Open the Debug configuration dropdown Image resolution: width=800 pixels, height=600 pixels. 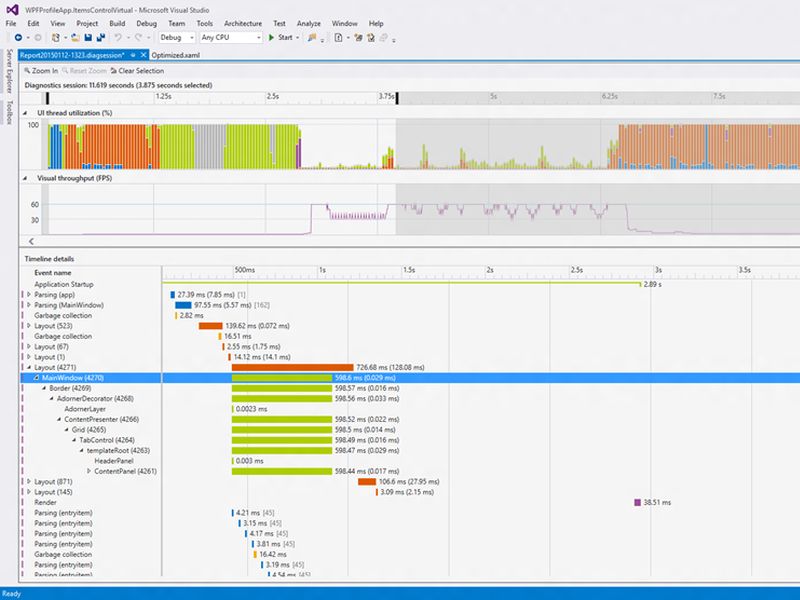(177, 37)
